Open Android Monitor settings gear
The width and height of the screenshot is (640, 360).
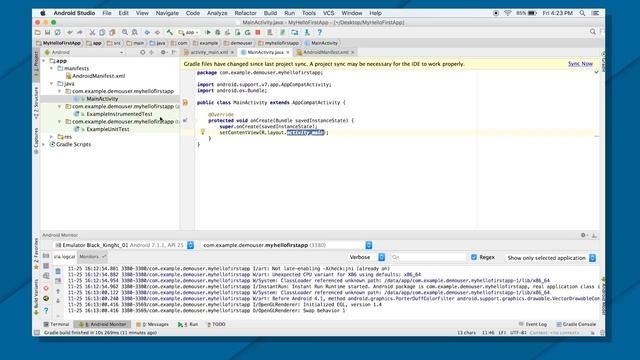pyautogui.click(x=583, y=235)
